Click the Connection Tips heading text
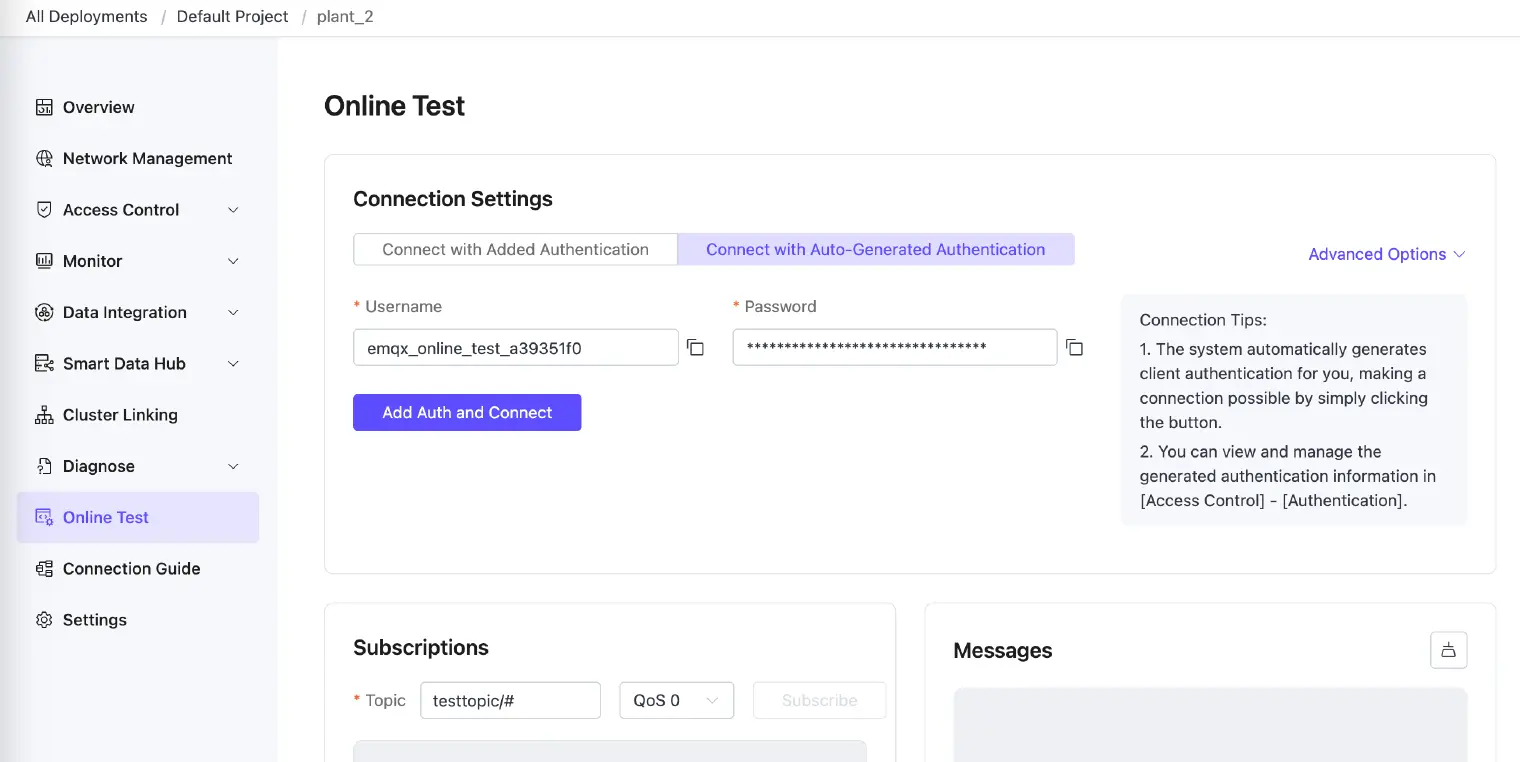This screenshot has width=1520, height=762. pos(1203,320)
